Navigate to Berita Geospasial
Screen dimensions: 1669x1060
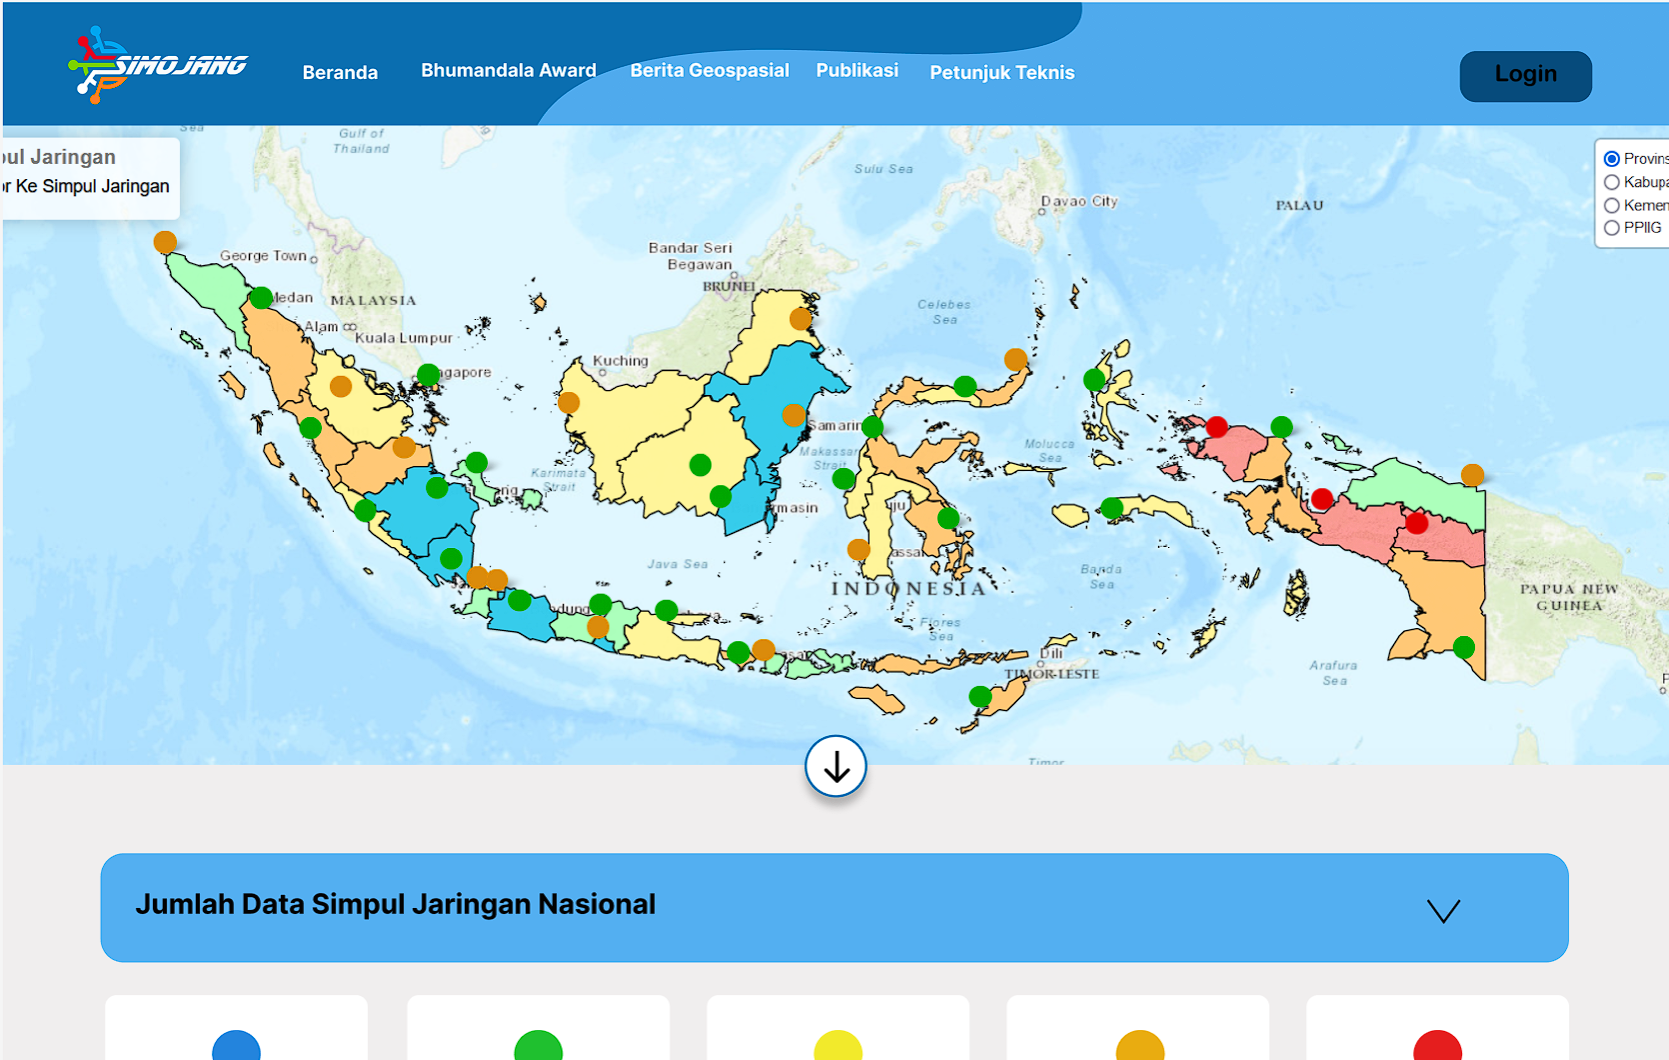point(709,70)
